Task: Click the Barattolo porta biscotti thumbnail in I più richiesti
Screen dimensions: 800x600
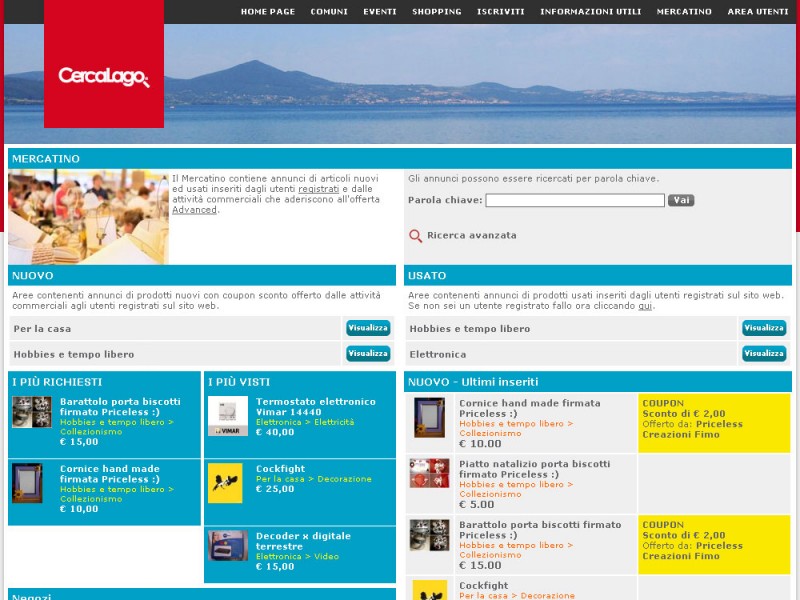Action: point(31,412)
